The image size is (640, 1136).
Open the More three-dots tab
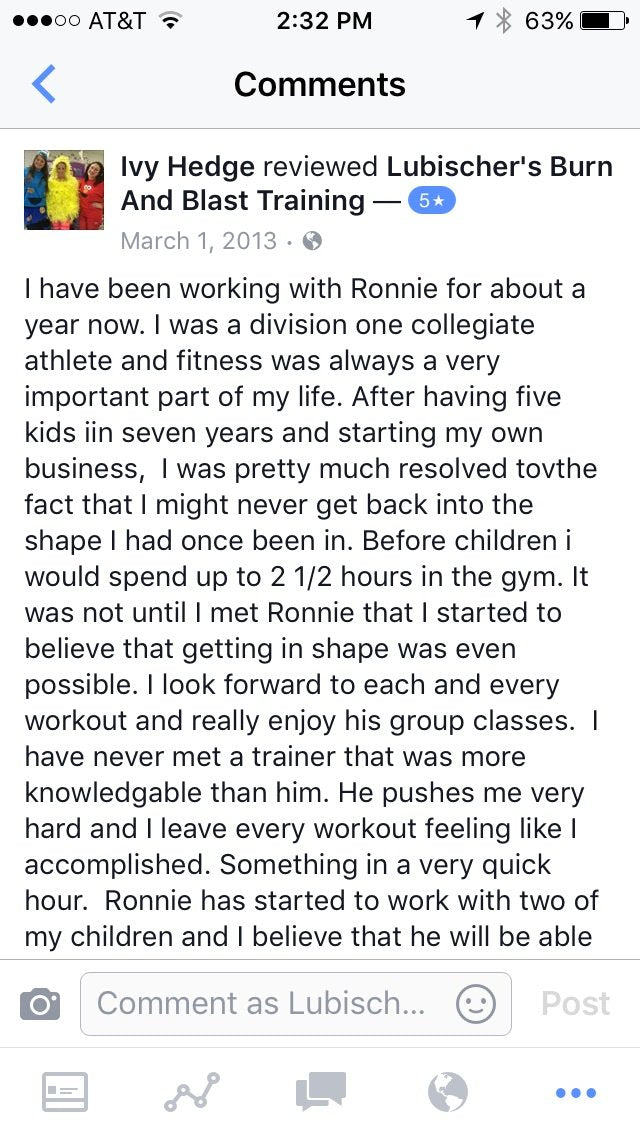(x=575, y=1092)
